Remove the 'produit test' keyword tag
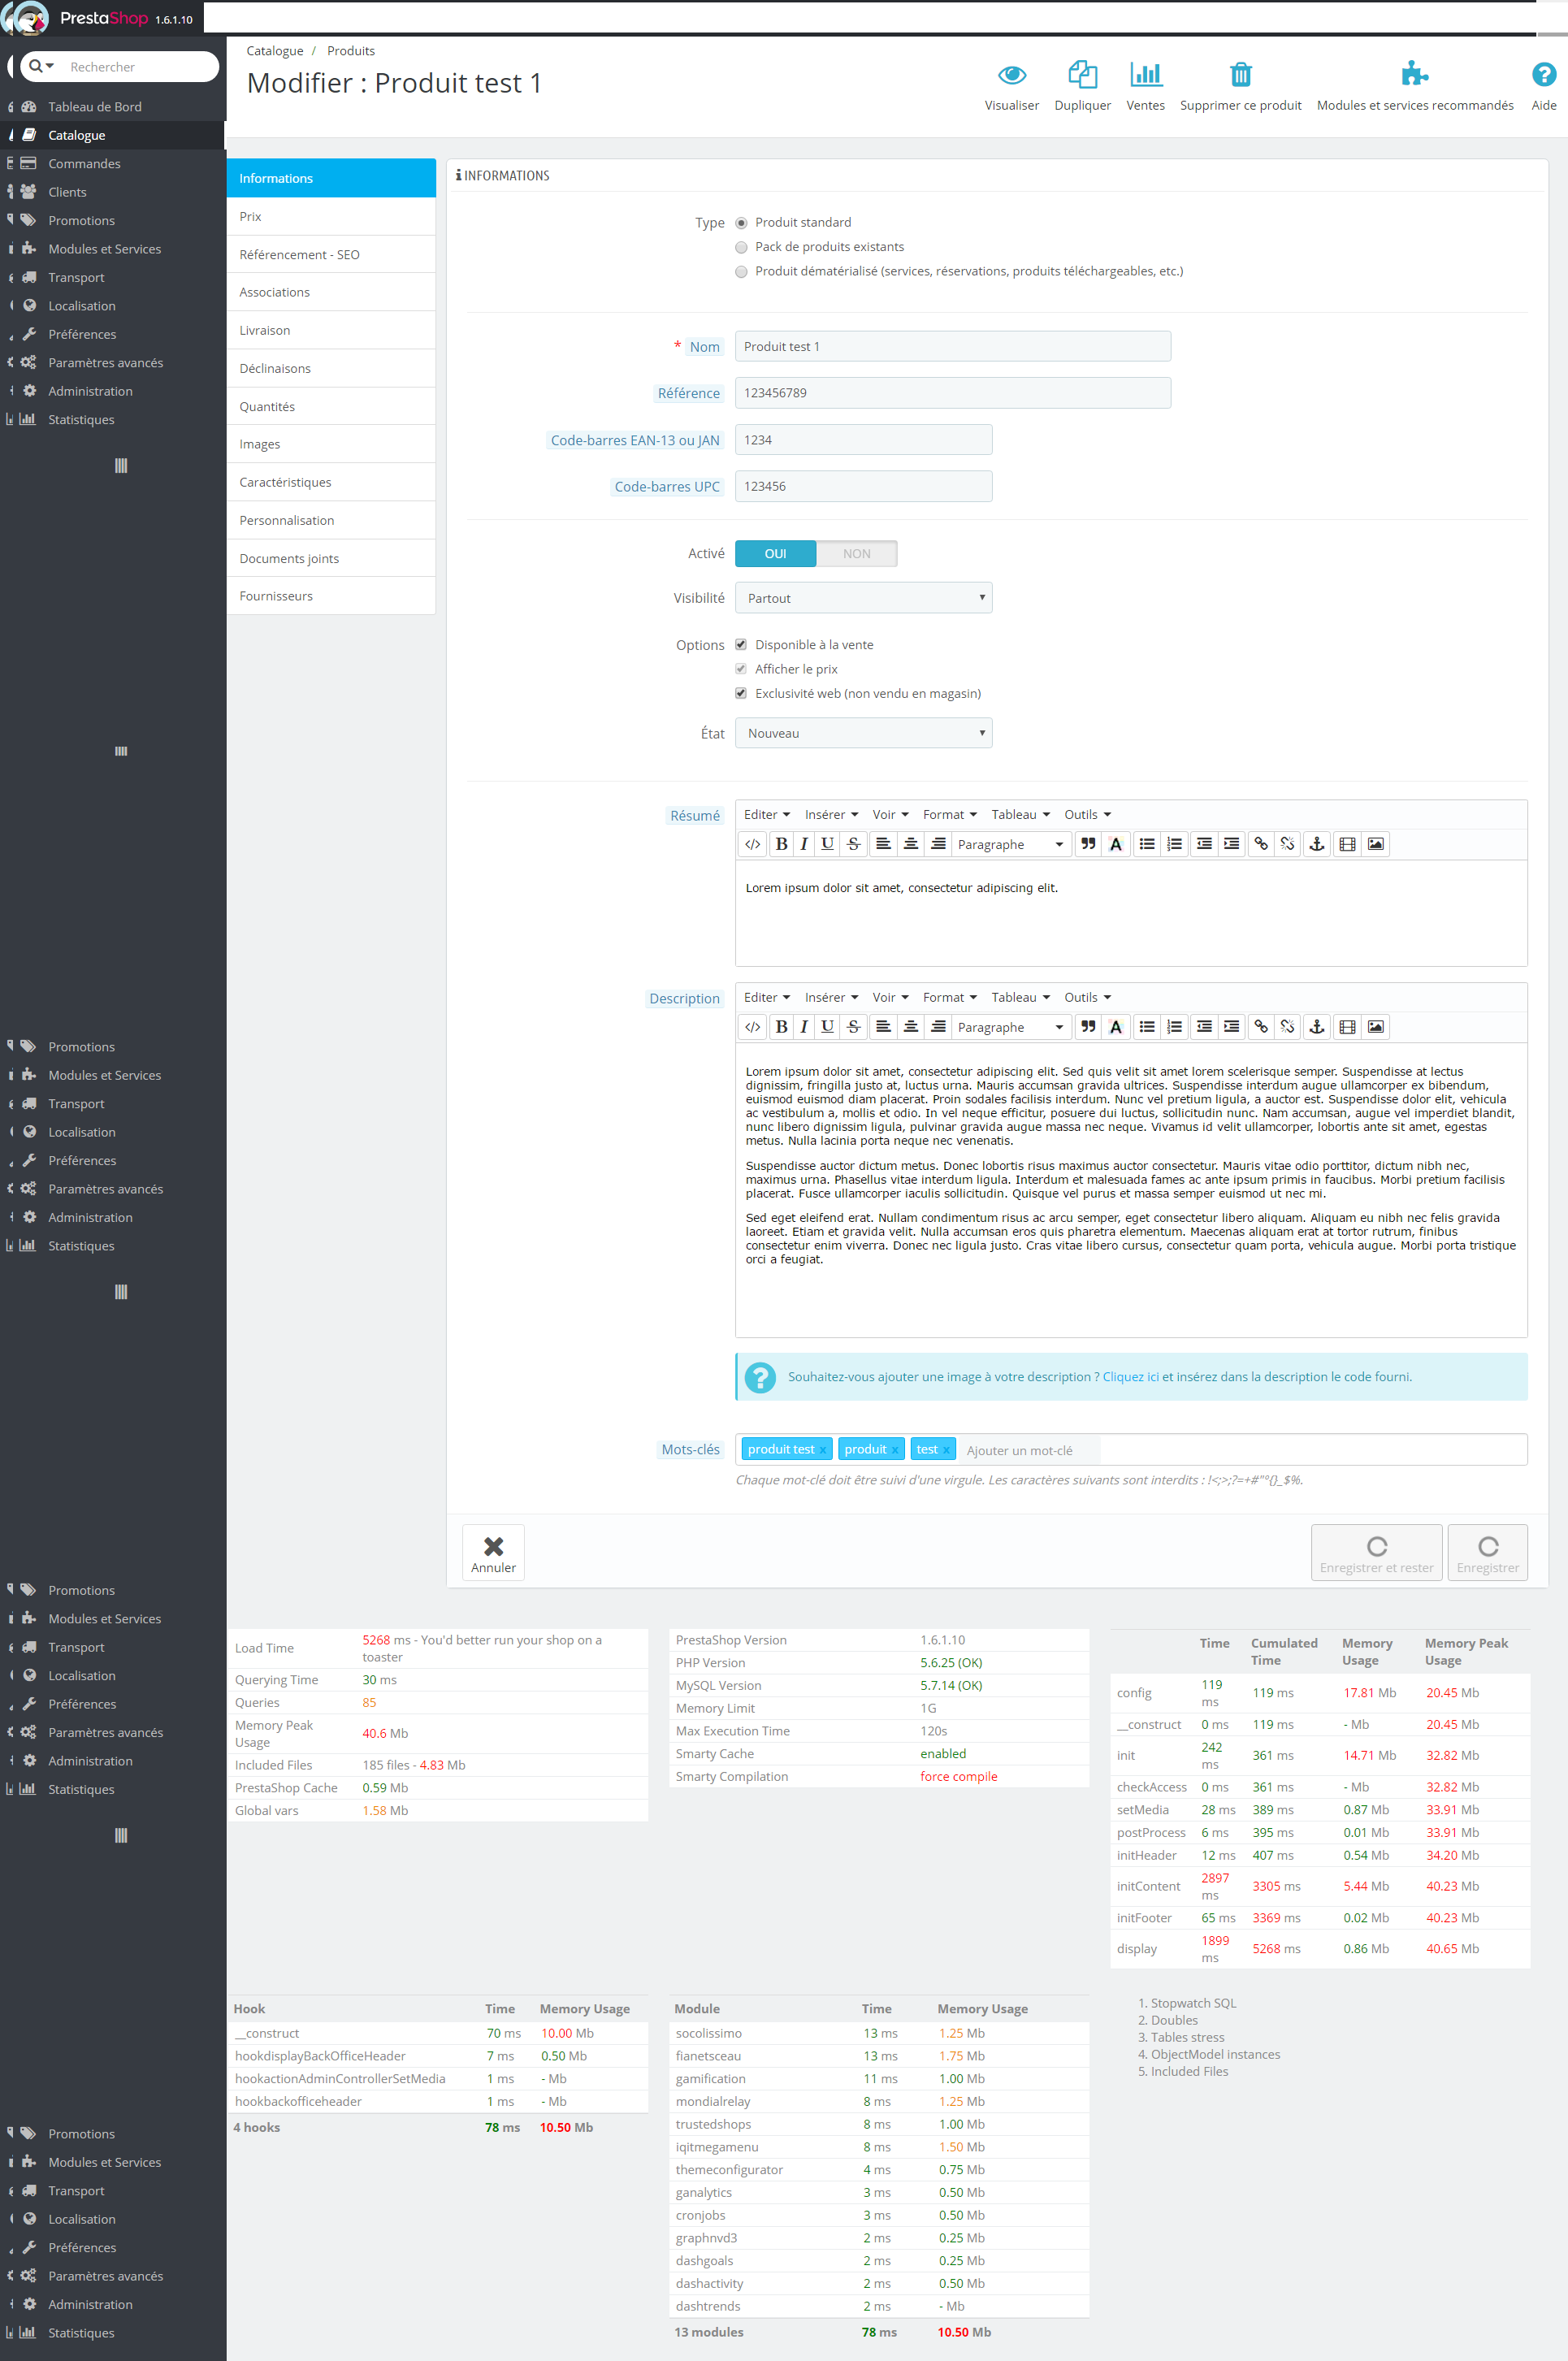The height and width of the screenshot is (2361, 1568). [823, 1451]
